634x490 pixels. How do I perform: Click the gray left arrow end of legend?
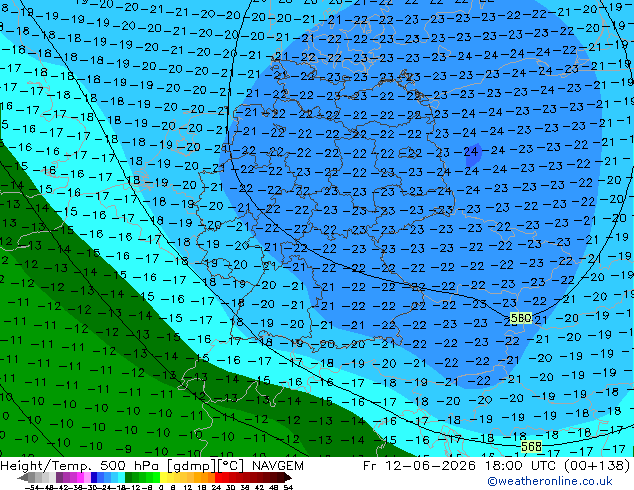(x=23, y=478)
